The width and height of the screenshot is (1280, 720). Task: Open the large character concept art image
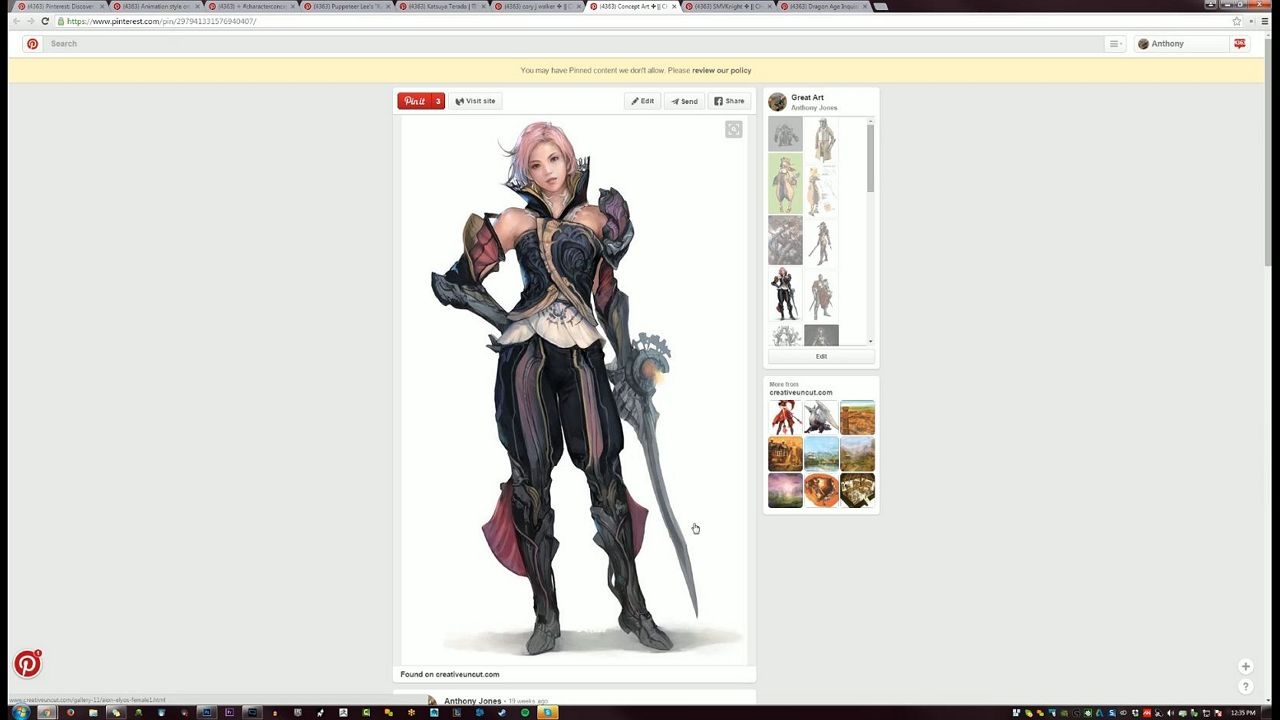pos(574,390)
